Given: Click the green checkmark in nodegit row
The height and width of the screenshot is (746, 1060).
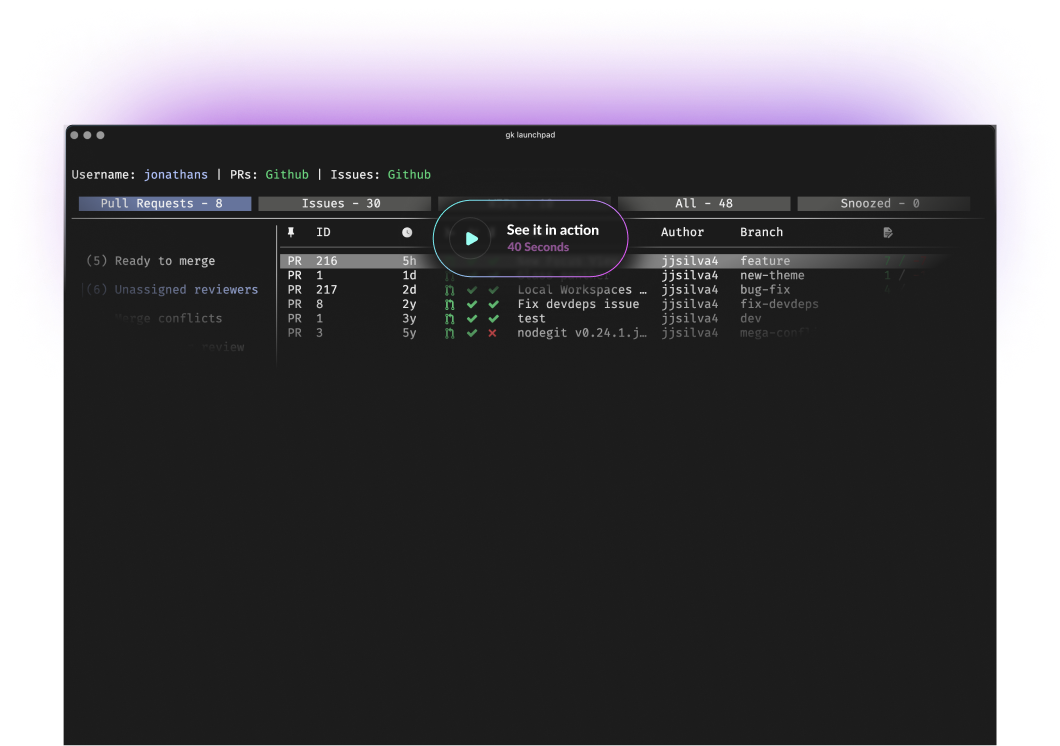Looking at the screenshot, I should [x=472, y=333].
